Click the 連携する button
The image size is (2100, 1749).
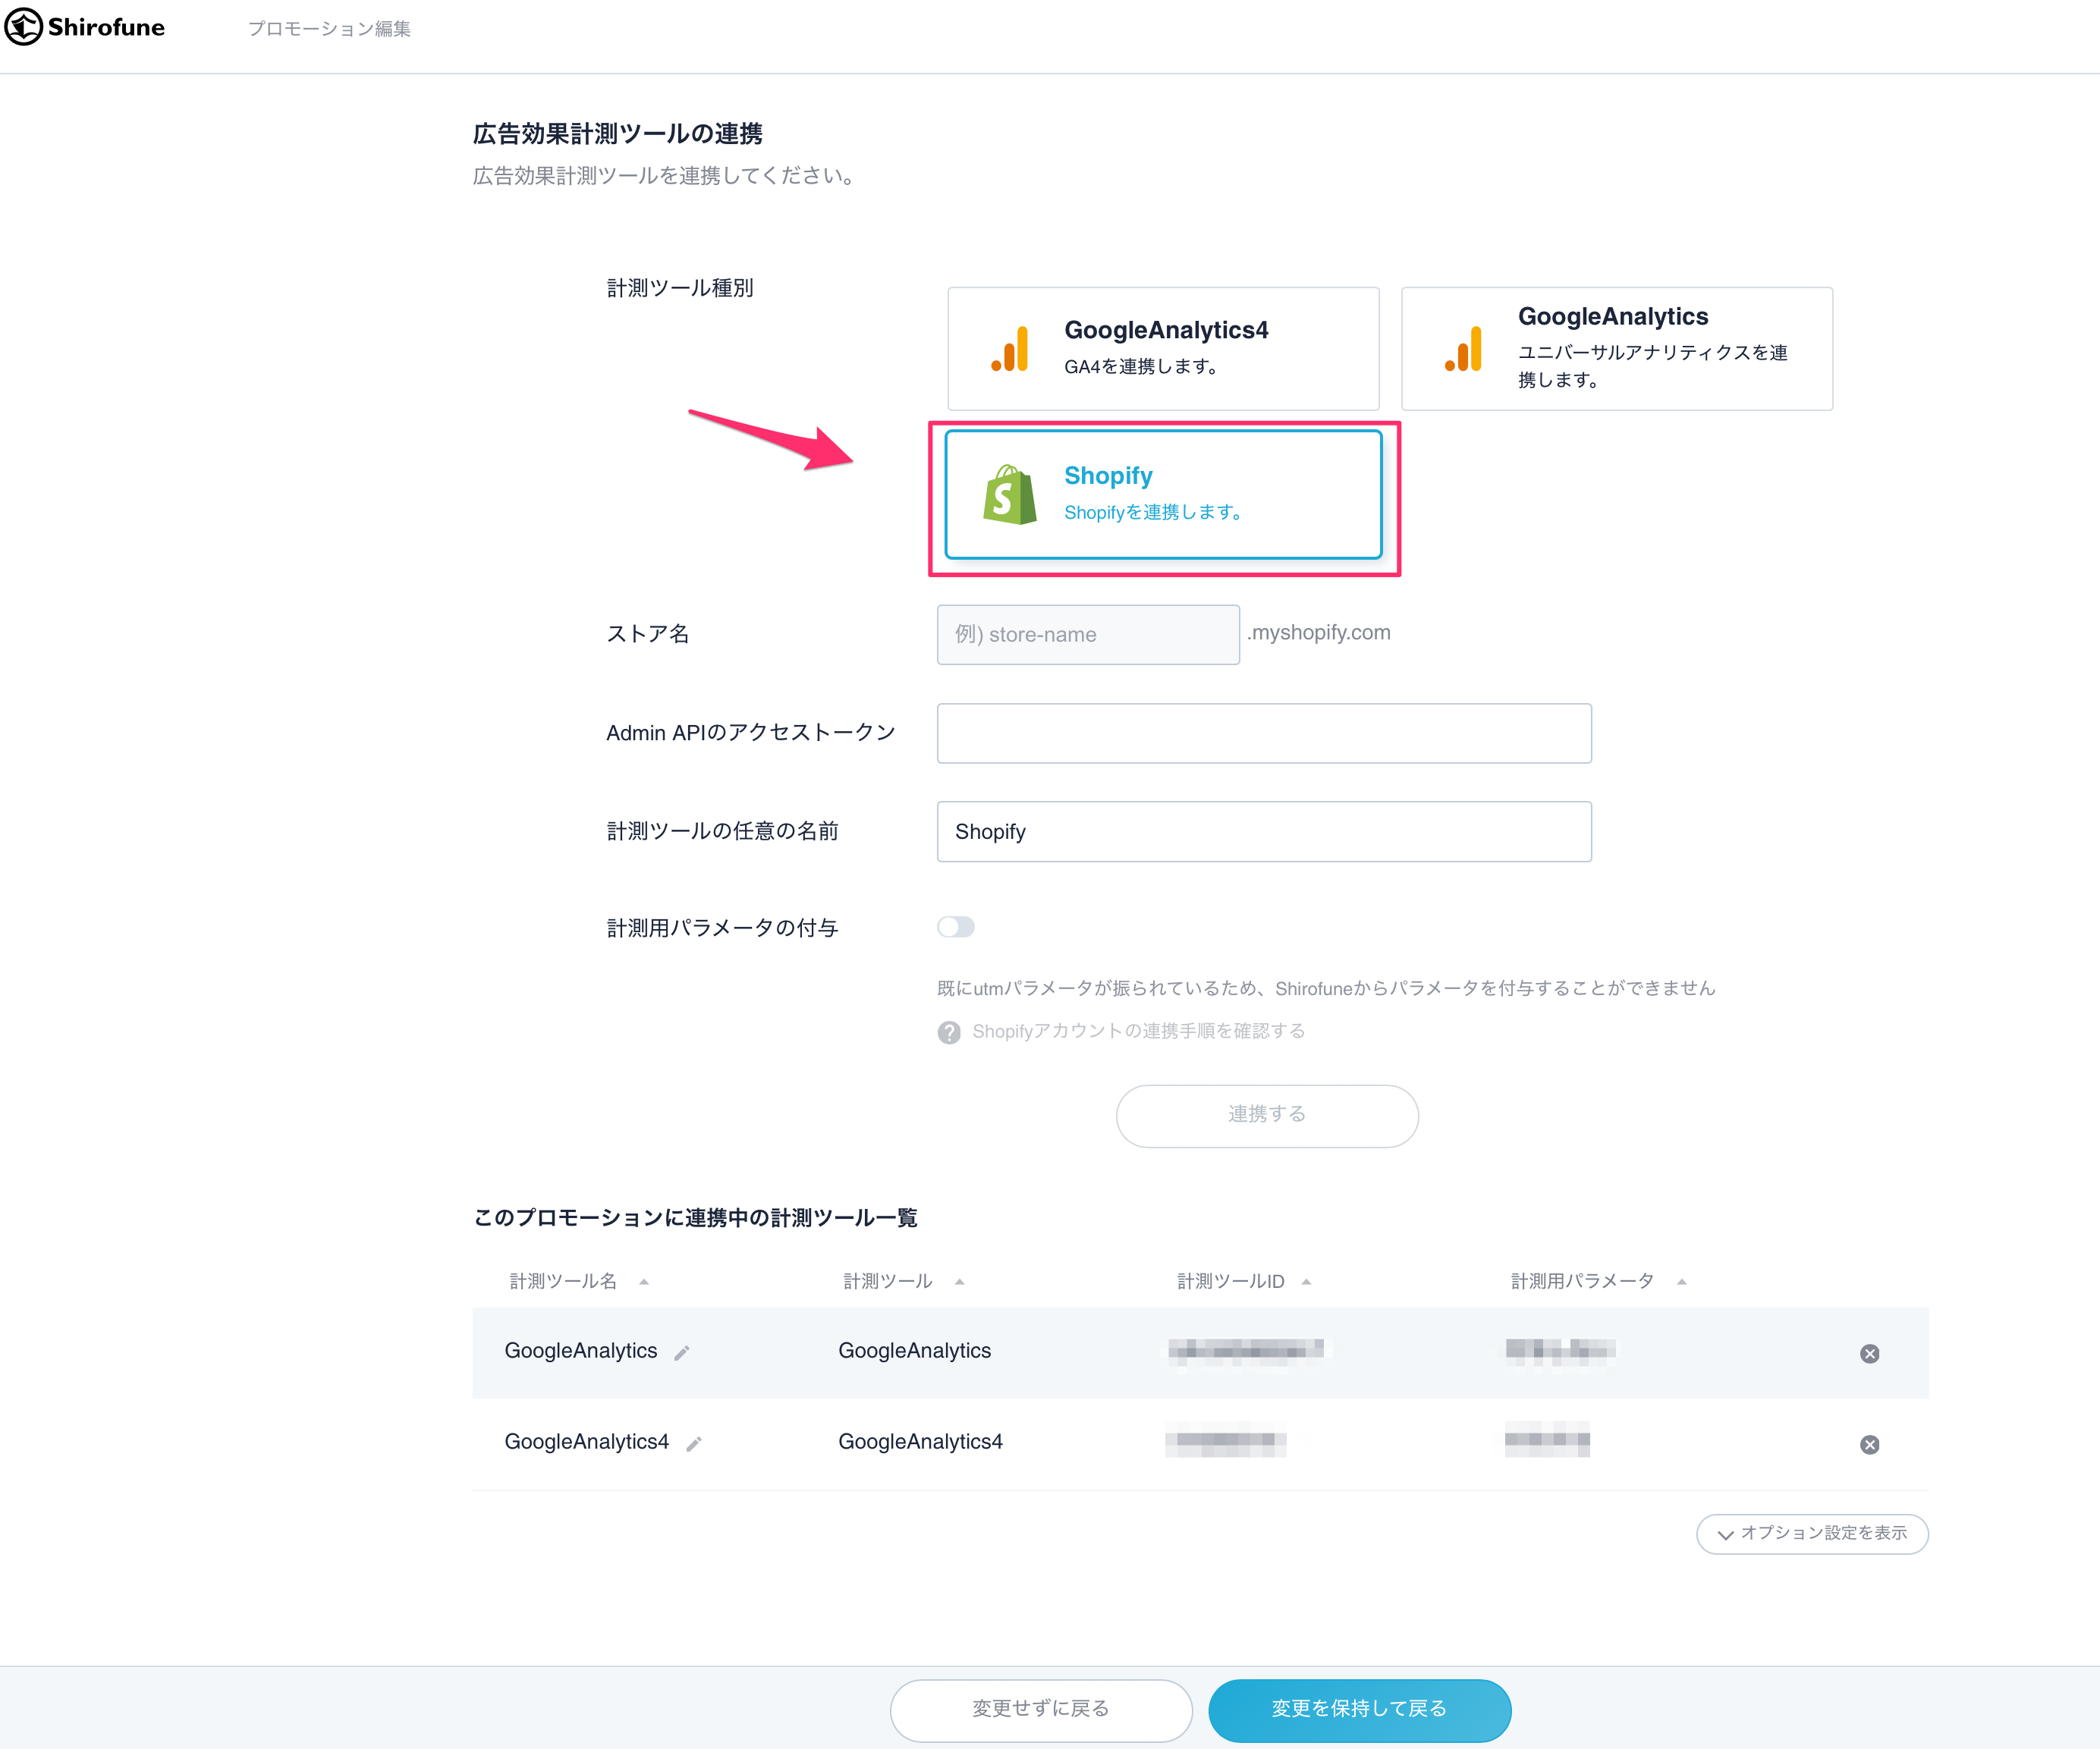coord(1267,1115)
